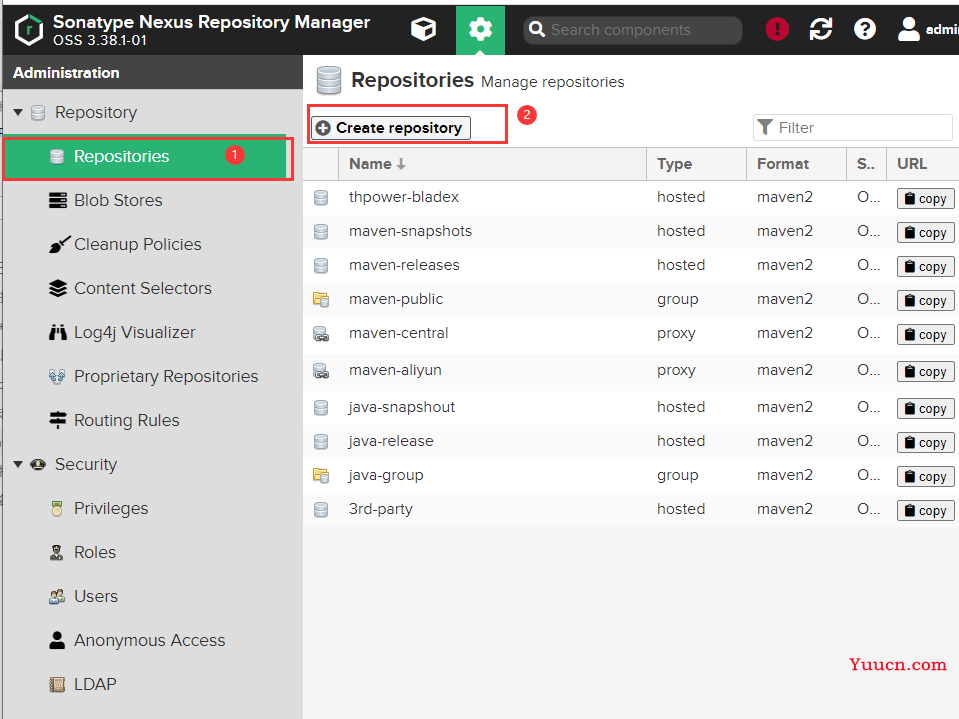Open Blob Stores in the sidebar
The image size is (959, 719).
[118, 201]
